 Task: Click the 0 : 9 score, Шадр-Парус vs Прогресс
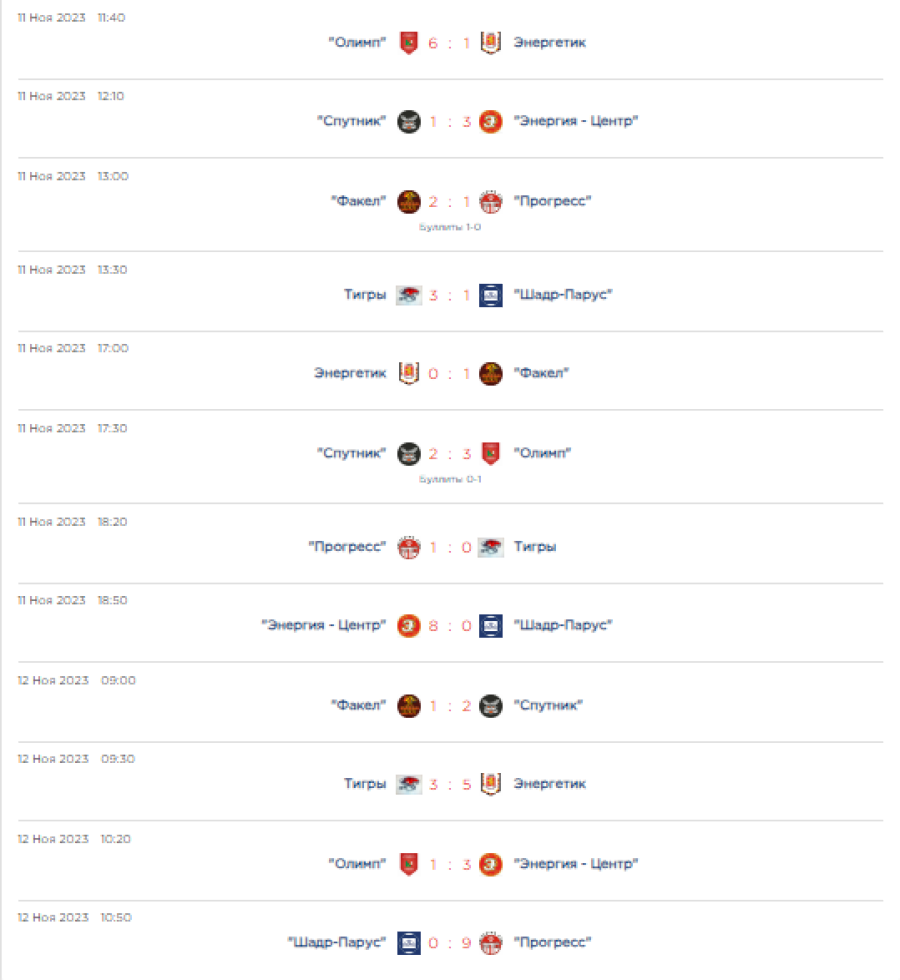click(449, 943)
